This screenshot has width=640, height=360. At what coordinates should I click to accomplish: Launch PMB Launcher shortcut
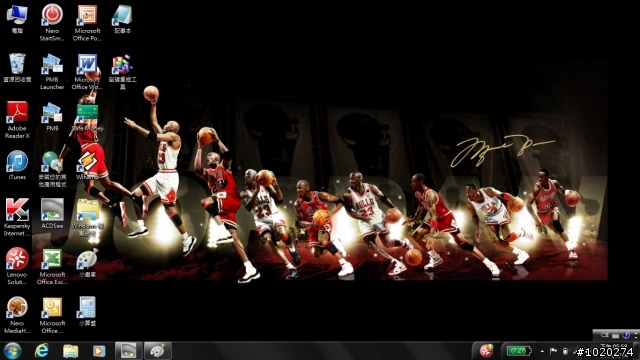[x=52, y=71]
